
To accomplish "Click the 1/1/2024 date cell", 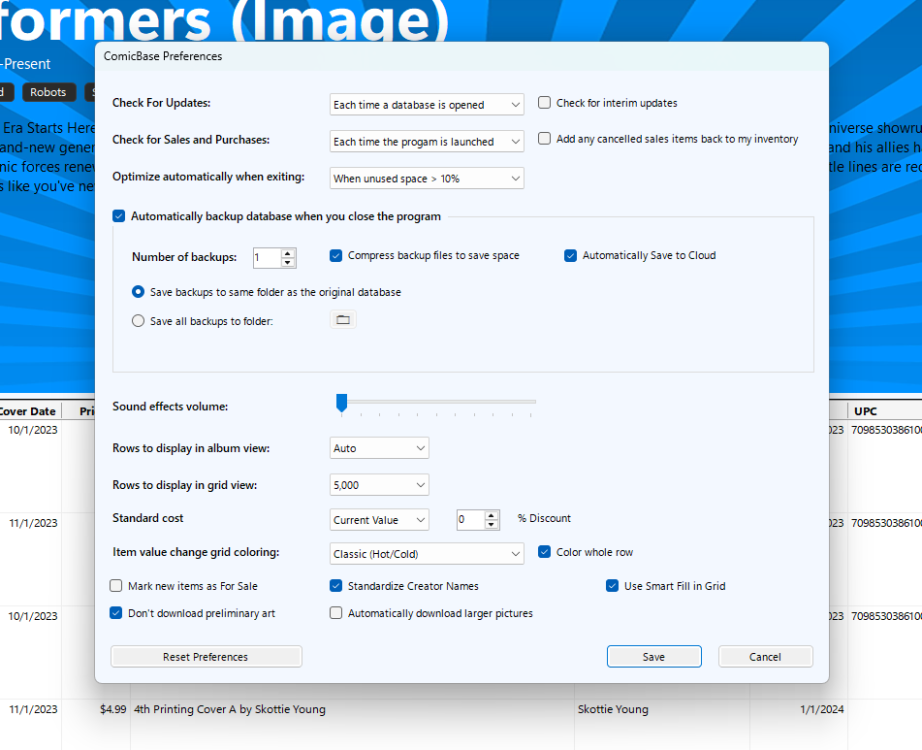I will (821, 709).
